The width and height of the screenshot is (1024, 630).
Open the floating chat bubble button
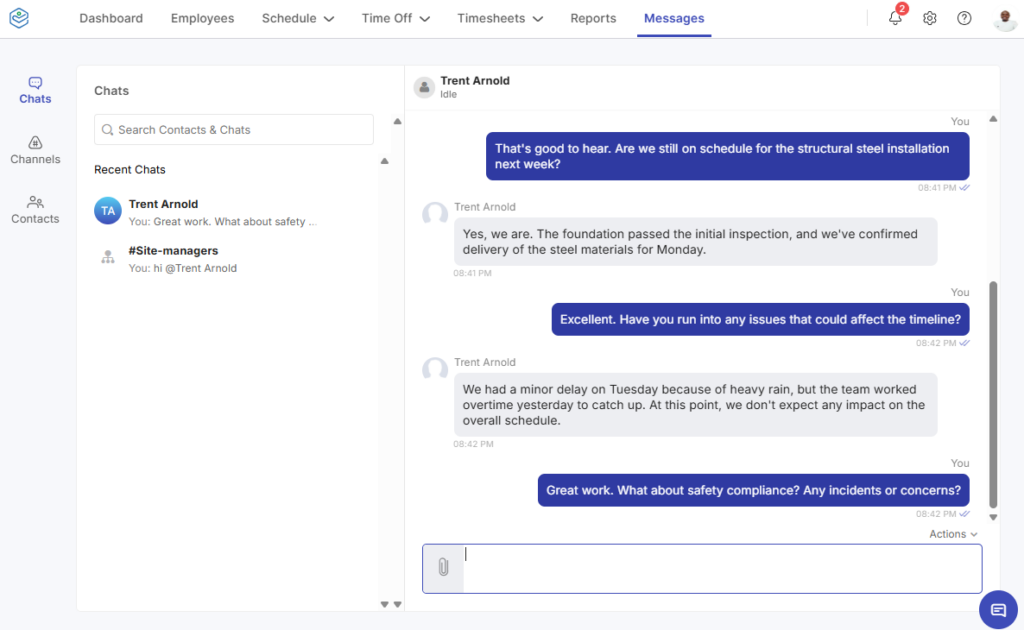point(998,610)
